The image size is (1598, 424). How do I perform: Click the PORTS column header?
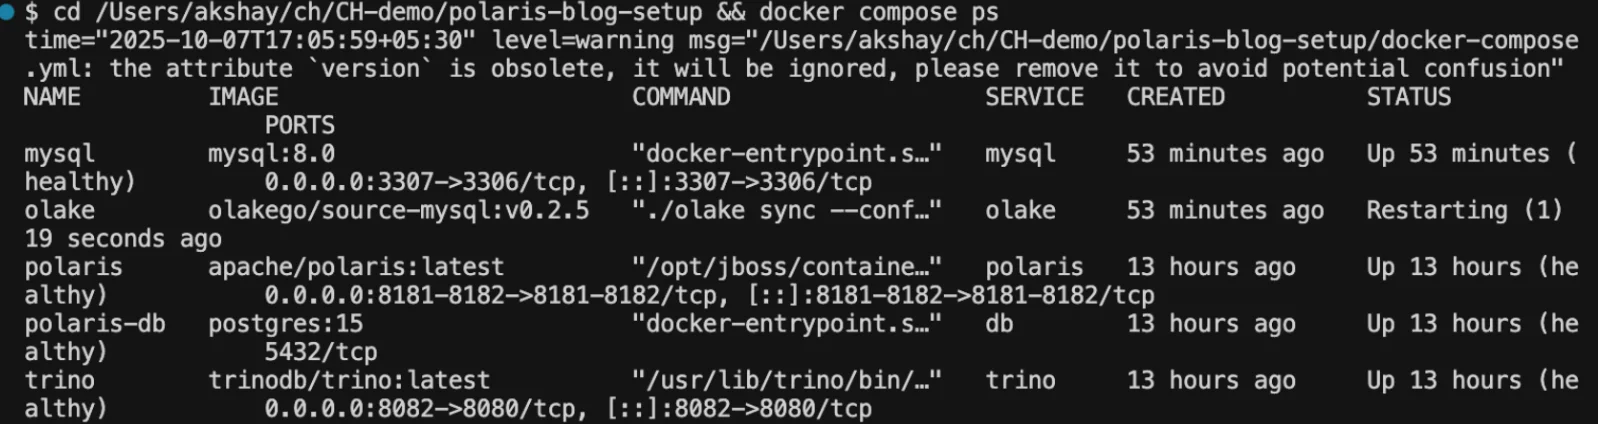(x=300, y=125)
